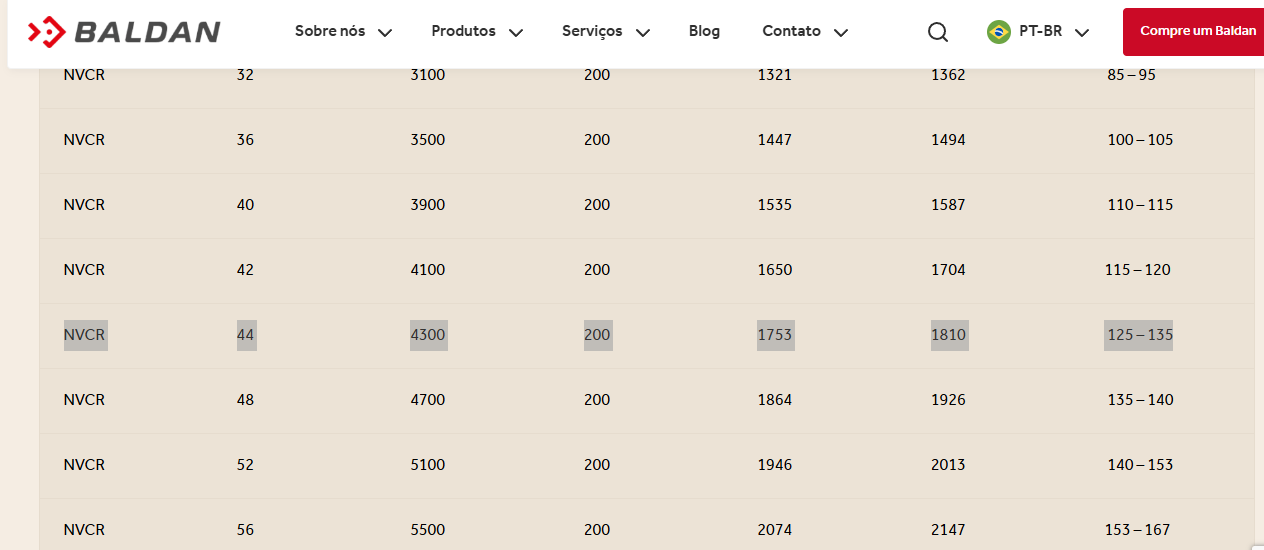This screenshot has height=550, width=1264.
Task: Open the PT-BR language selector arrow
Action: tap(1081, 32)
